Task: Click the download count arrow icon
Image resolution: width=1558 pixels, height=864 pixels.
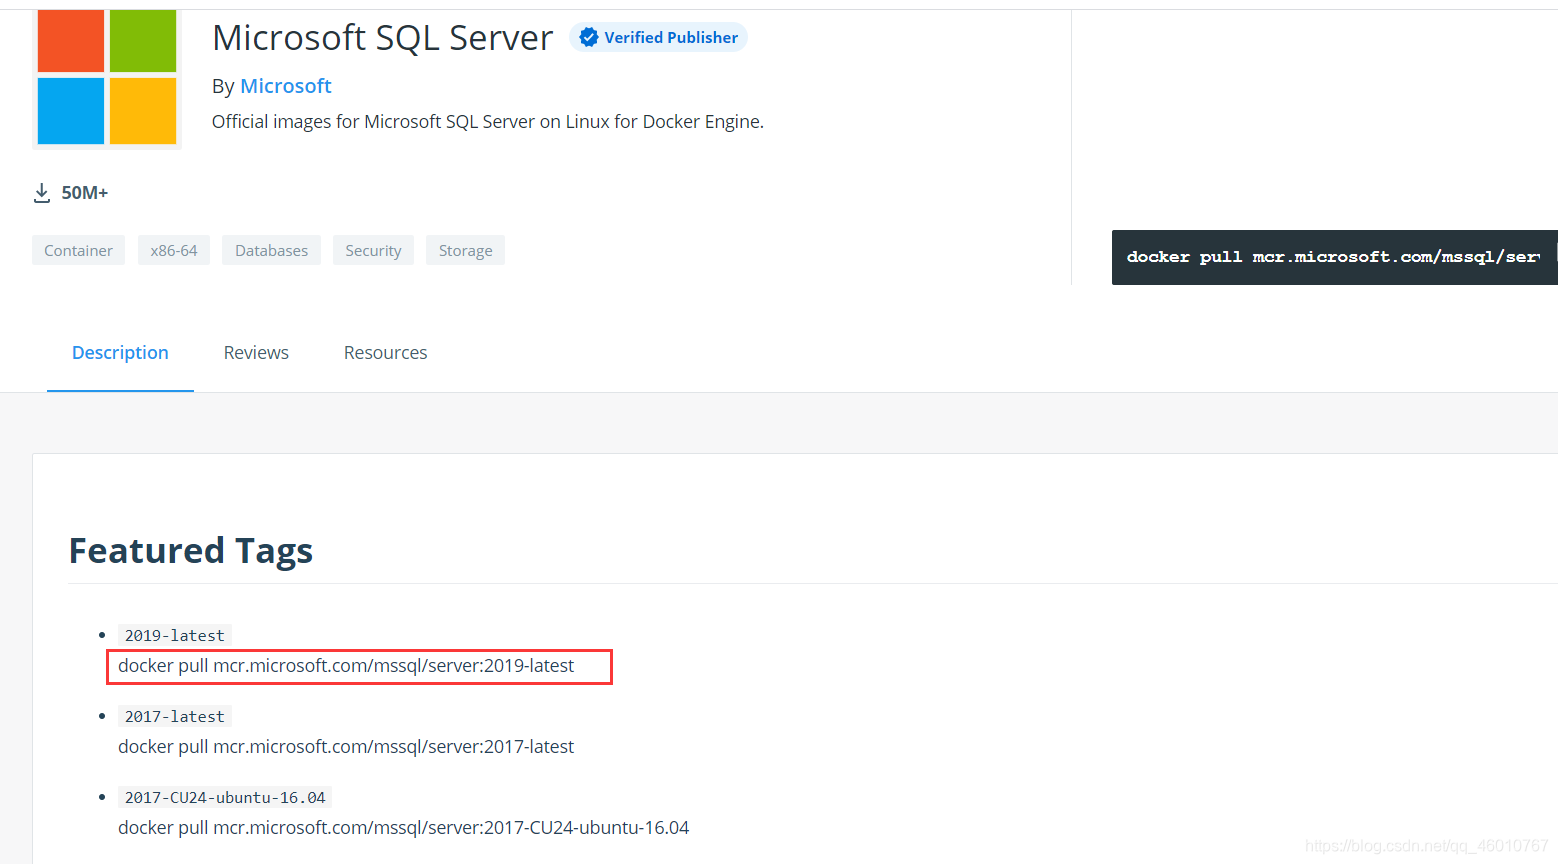Action: (x=42, y=193)
